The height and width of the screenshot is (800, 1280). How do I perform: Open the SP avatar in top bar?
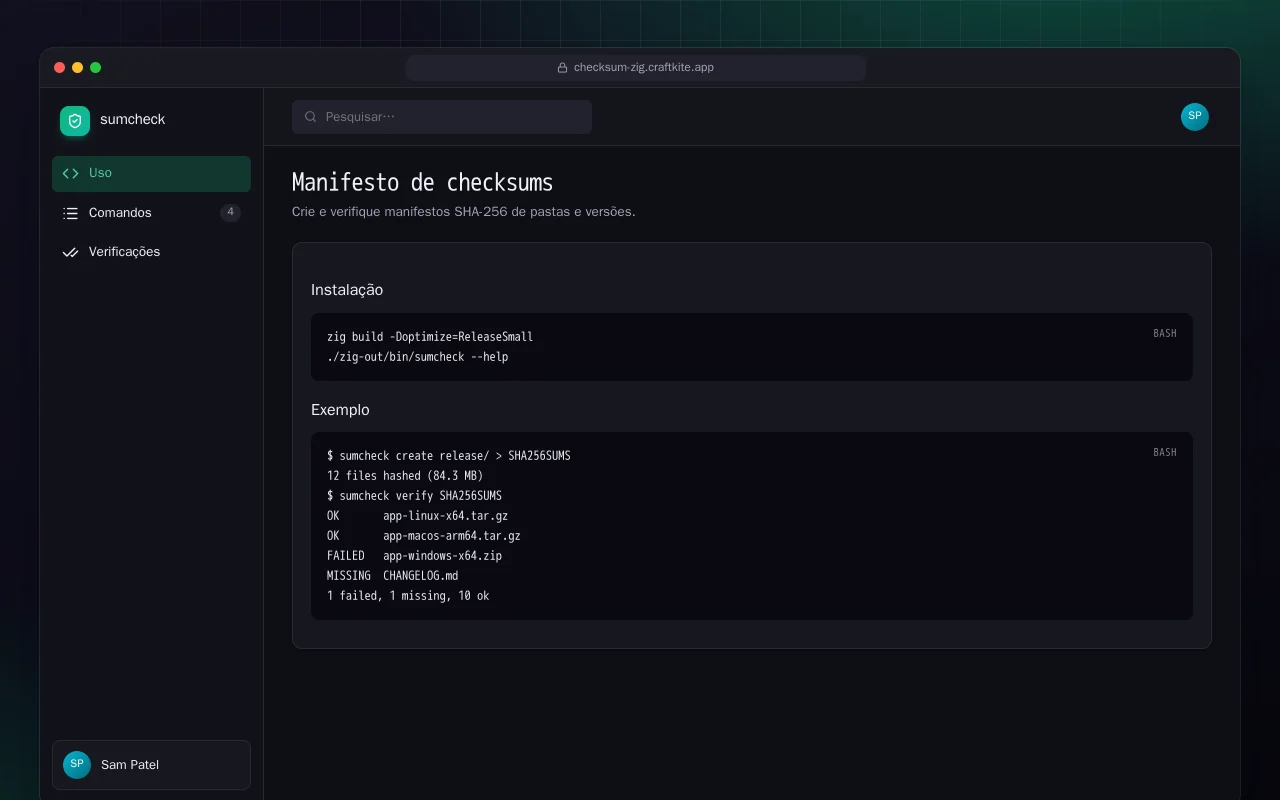[1195, 117]
